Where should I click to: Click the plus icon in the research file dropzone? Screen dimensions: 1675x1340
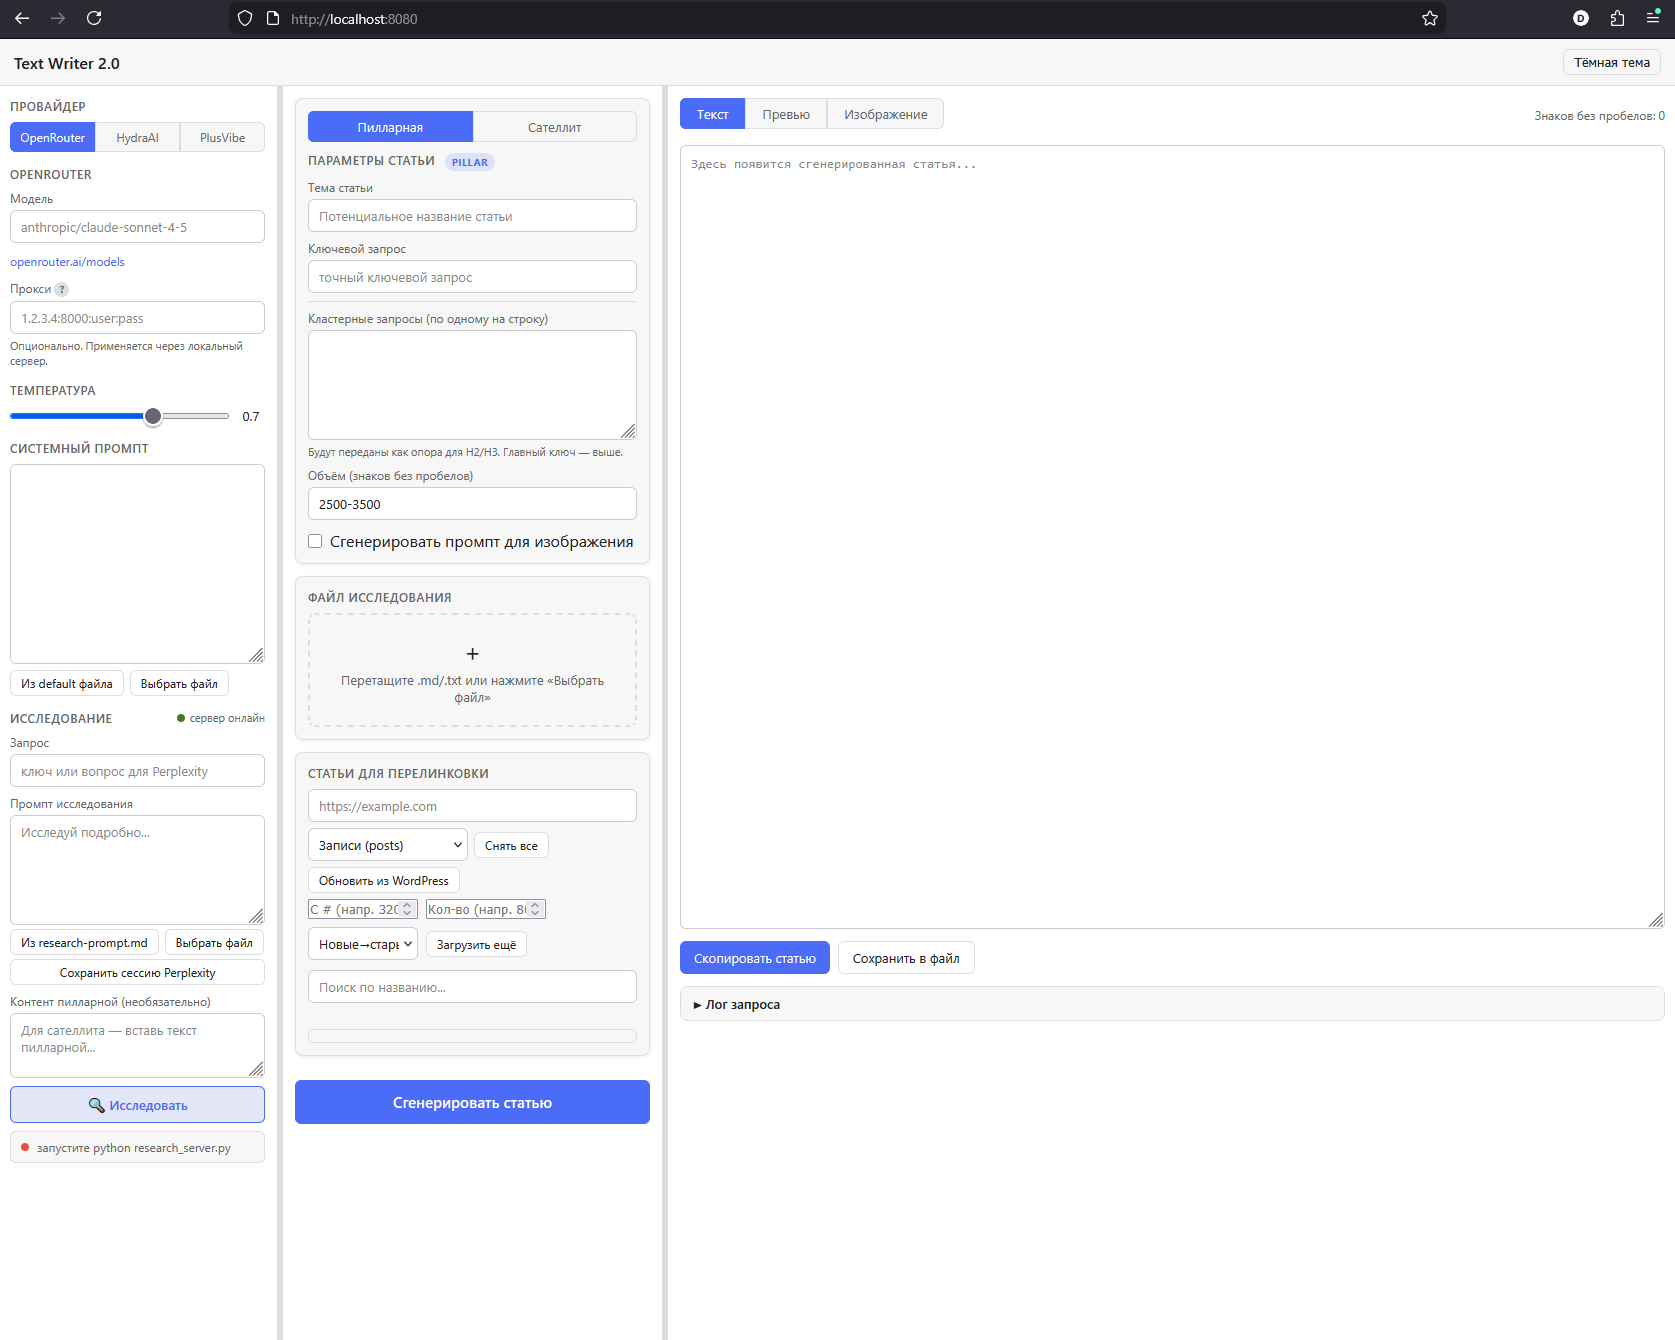point(473,654)
